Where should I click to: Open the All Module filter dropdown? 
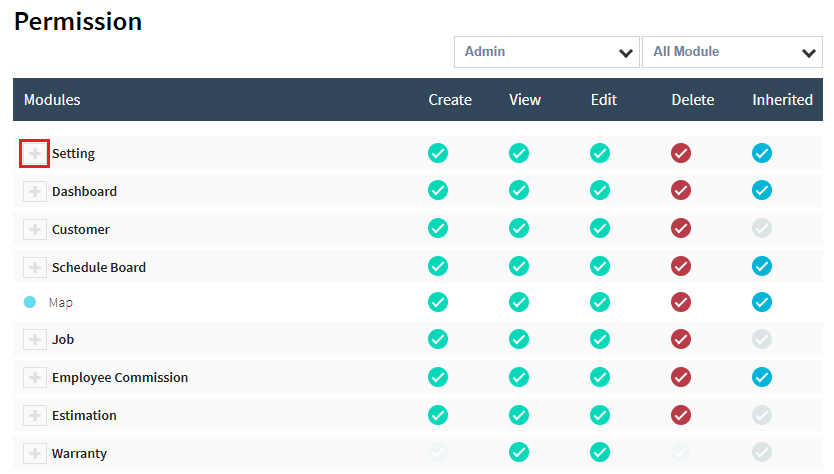point(731,52)
